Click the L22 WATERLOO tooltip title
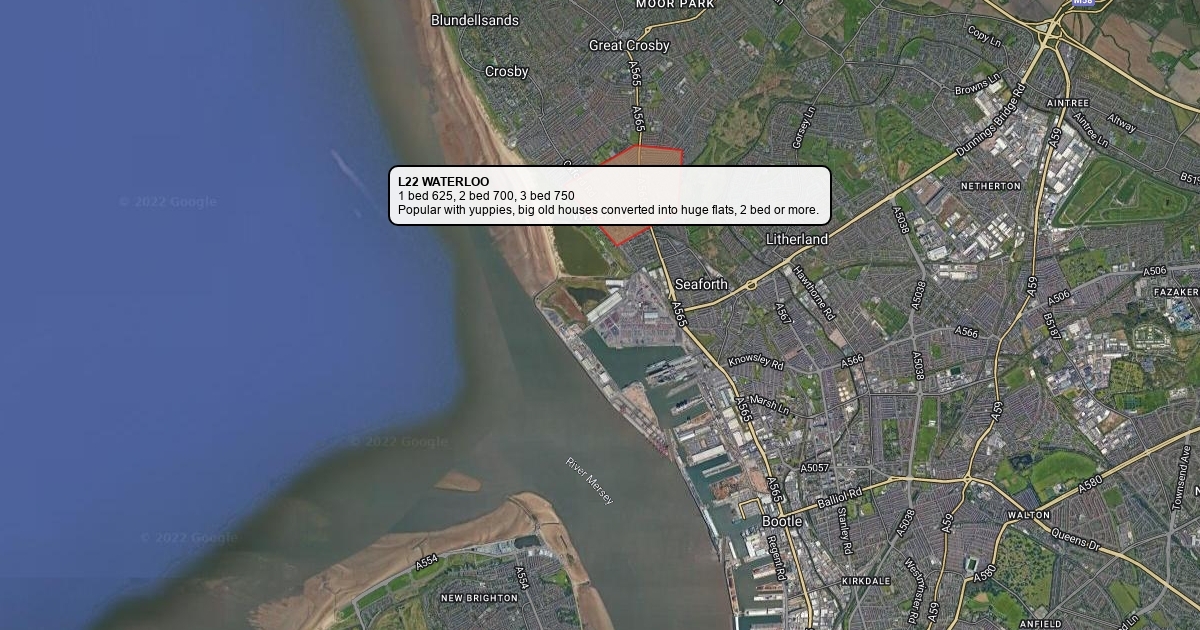 point(444,182)
